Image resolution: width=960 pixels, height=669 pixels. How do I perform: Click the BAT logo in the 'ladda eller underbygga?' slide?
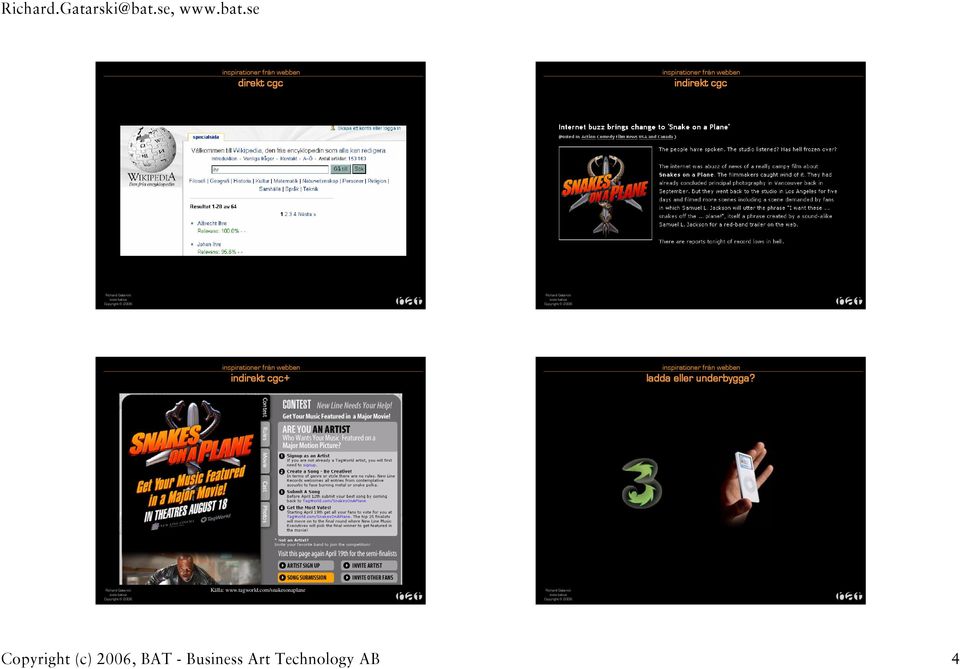point(849,596)
